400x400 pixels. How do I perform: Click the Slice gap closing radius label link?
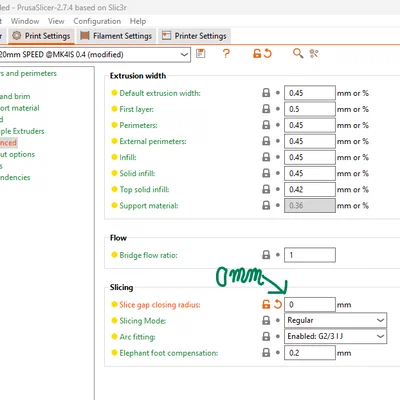(160, 305)
